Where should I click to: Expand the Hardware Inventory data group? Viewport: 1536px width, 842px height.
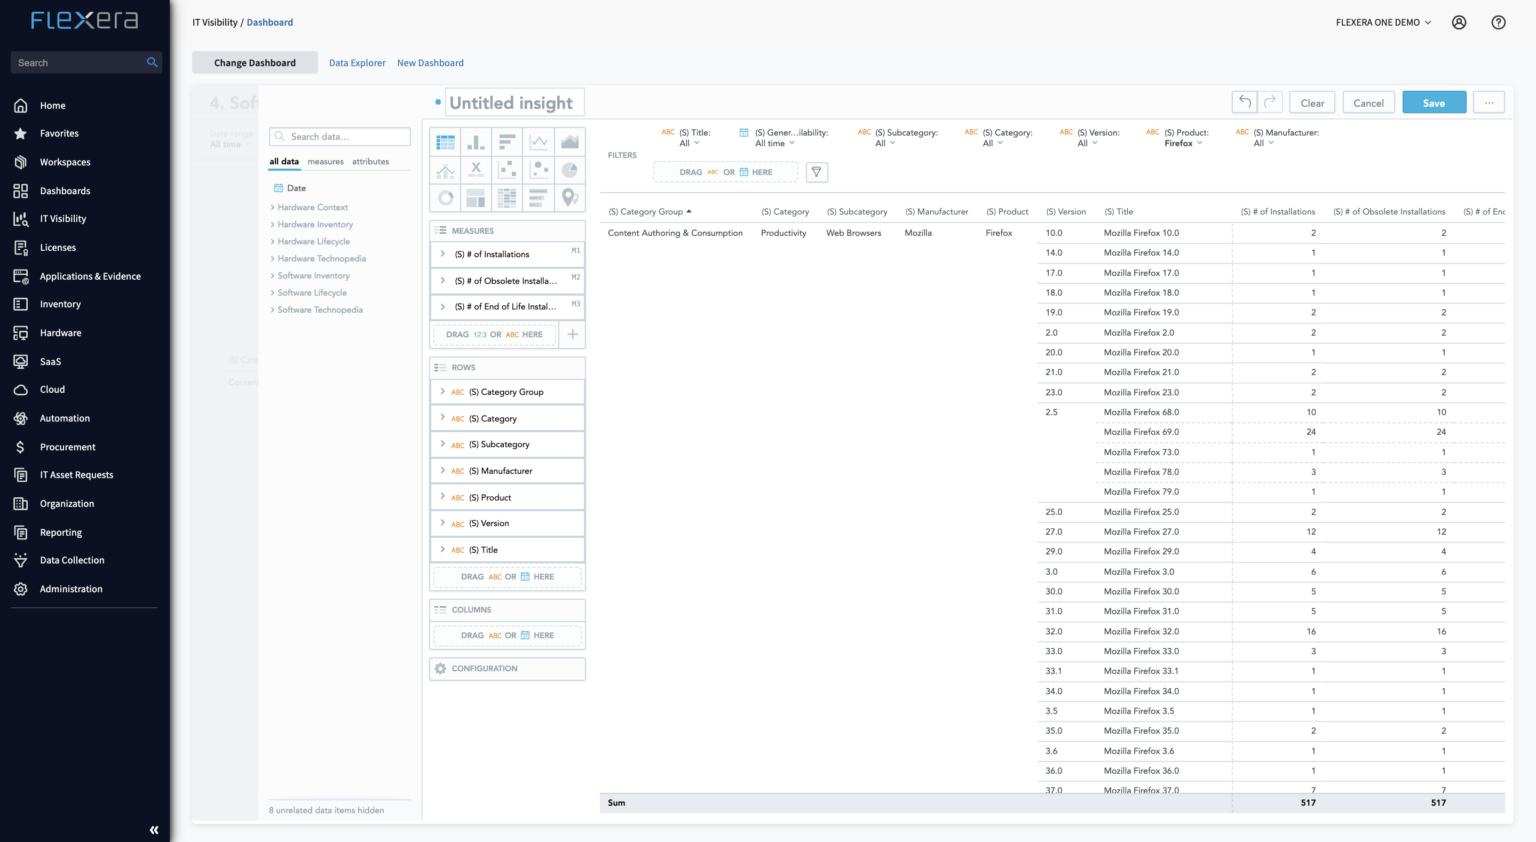[313, 224]
